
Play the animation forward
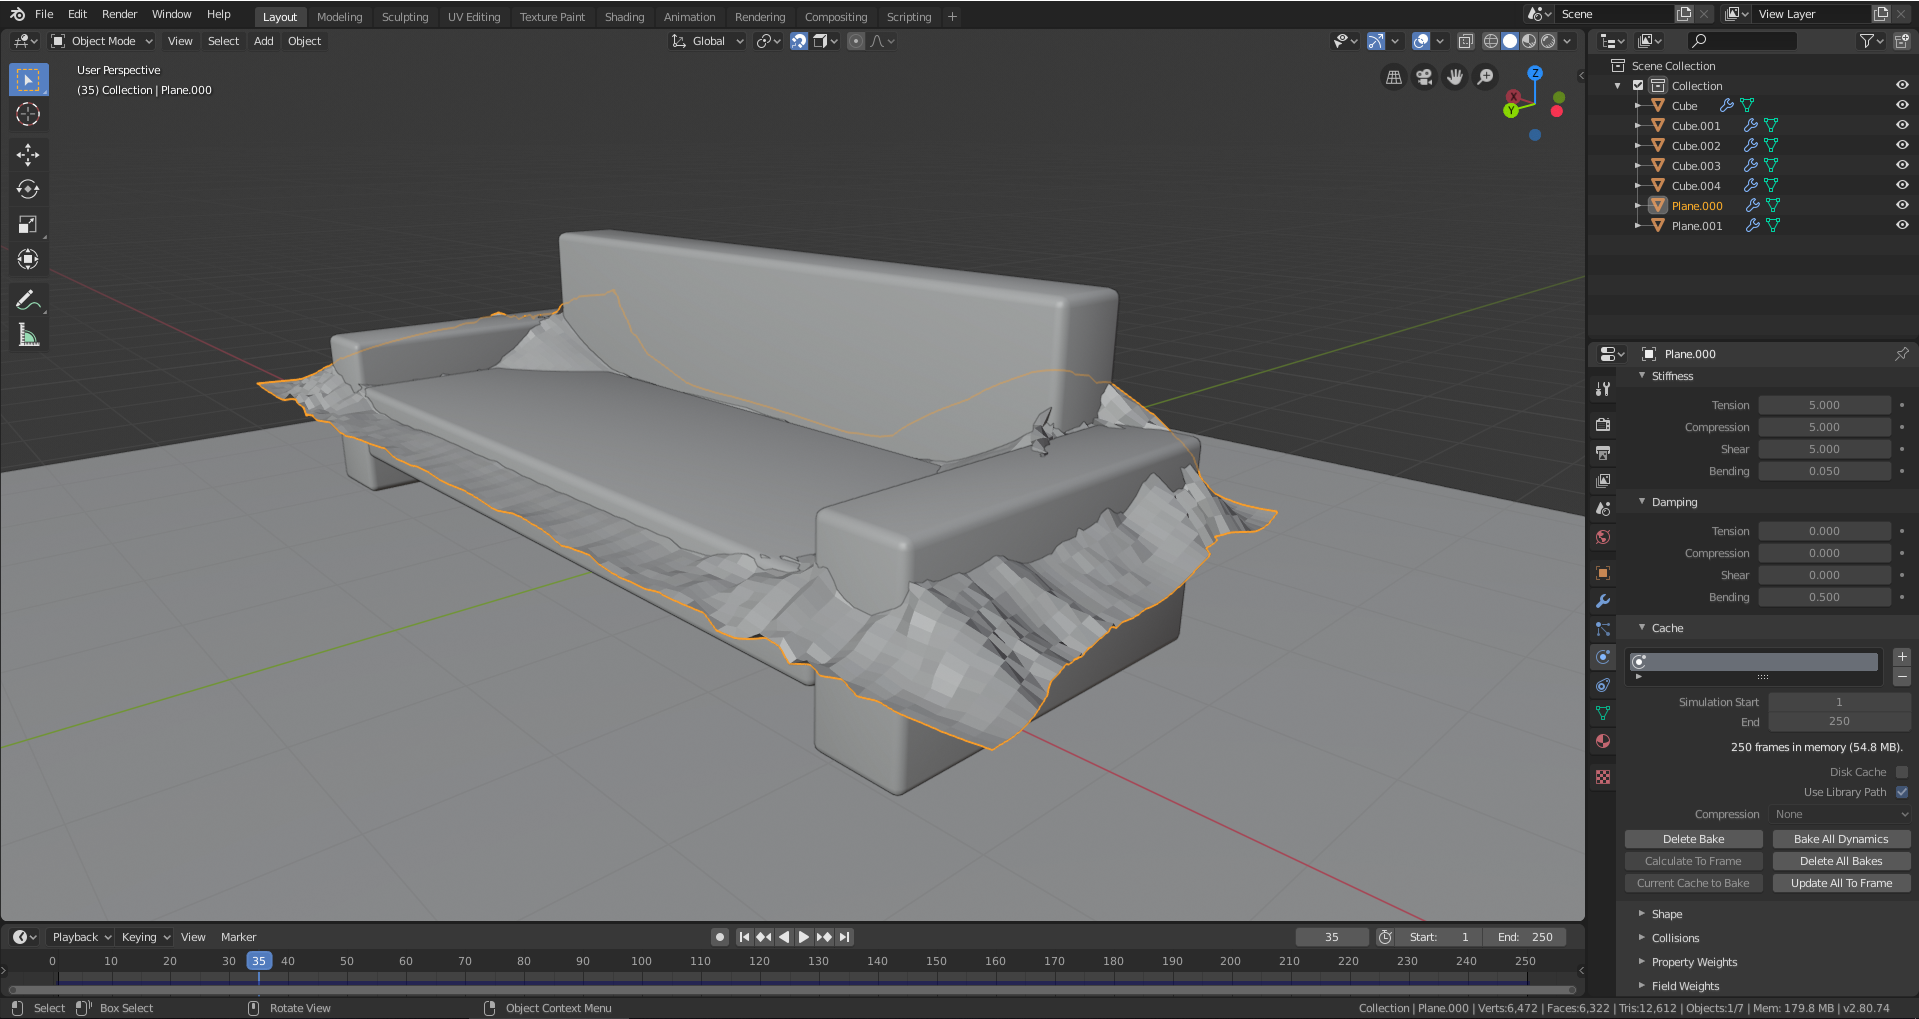(804, 937)
